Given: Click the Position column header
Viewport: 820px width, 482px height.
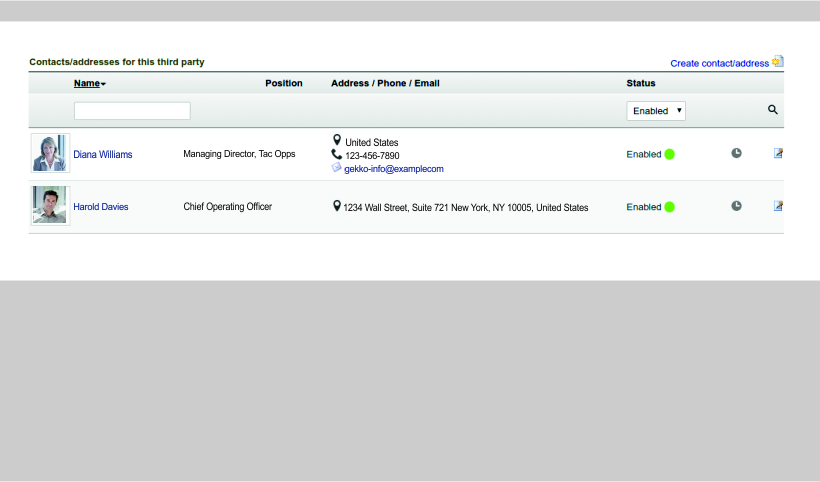Looking at the screenshot, I should pos(283,83).
